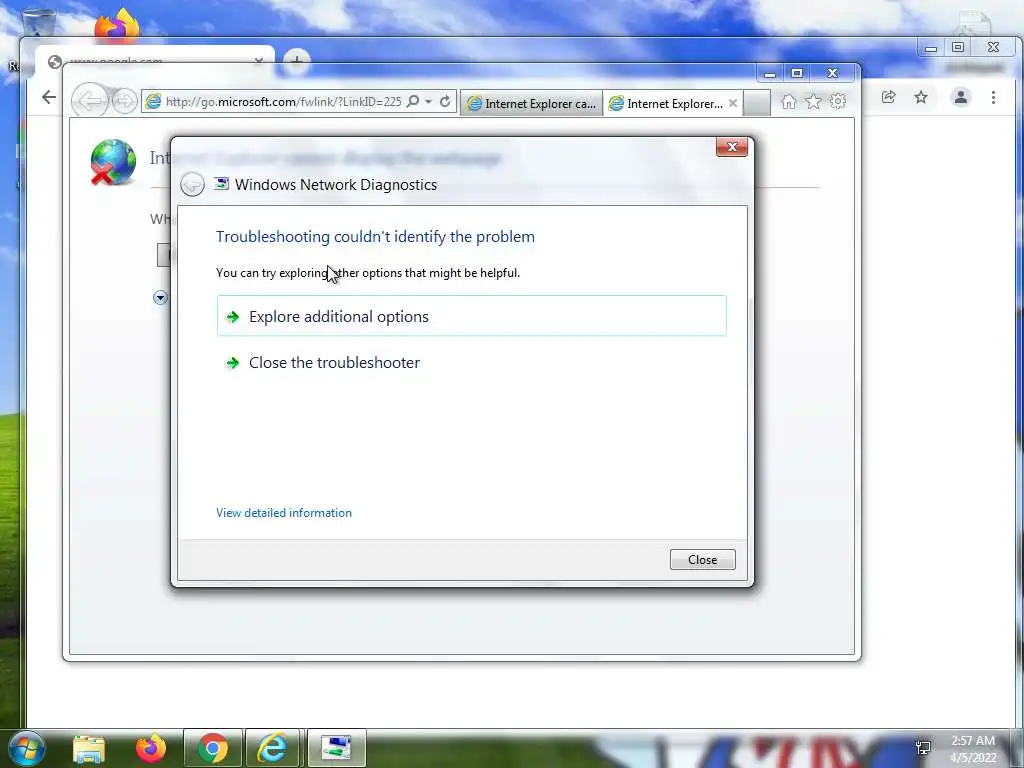Open Firefox desktop shortcut icon
Image resolution: width=1024 pixels, height=768 pixels.
coord(118,25)
